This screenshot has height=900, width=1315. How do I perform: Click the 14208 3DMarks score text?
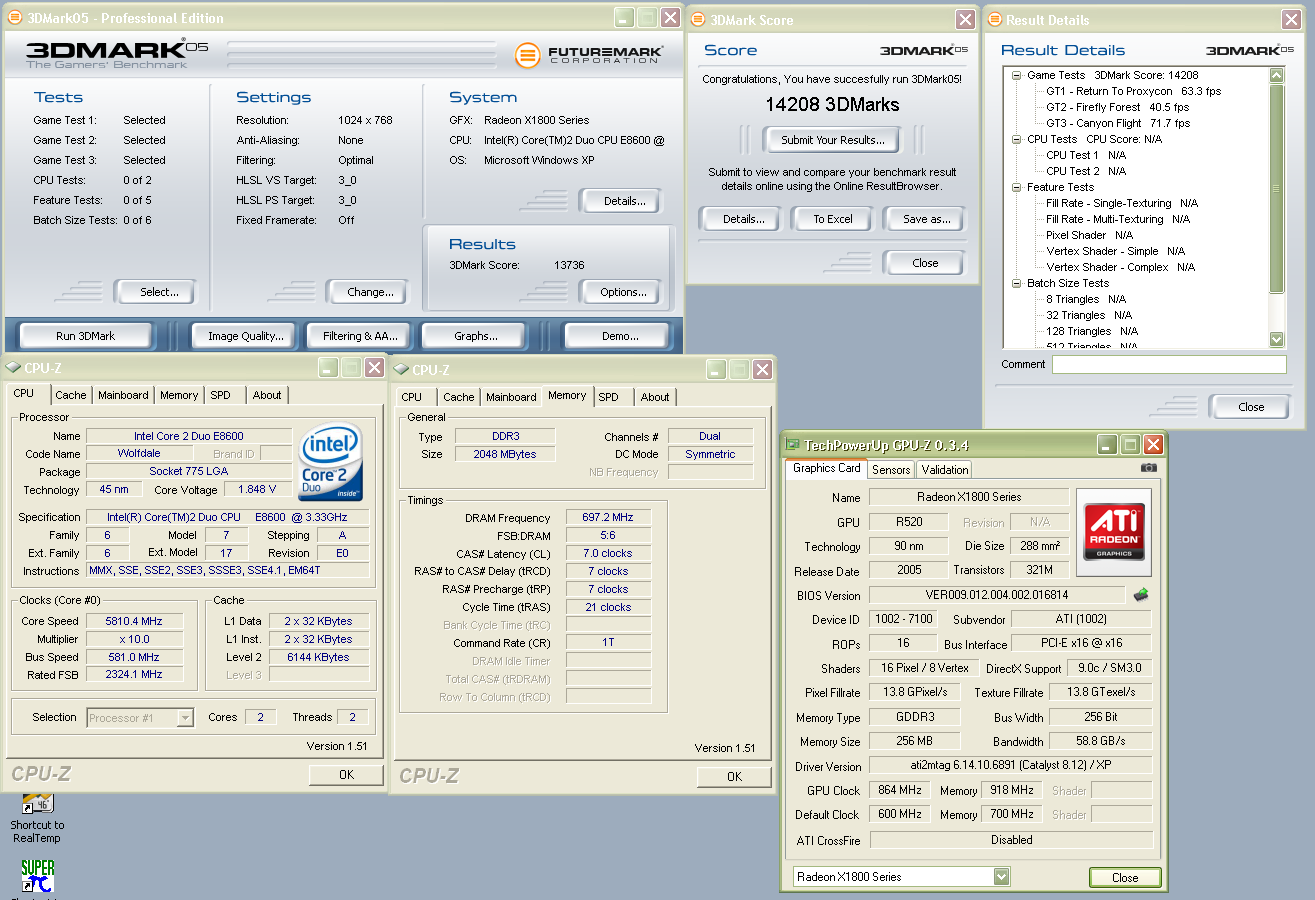tap(832, 105)
